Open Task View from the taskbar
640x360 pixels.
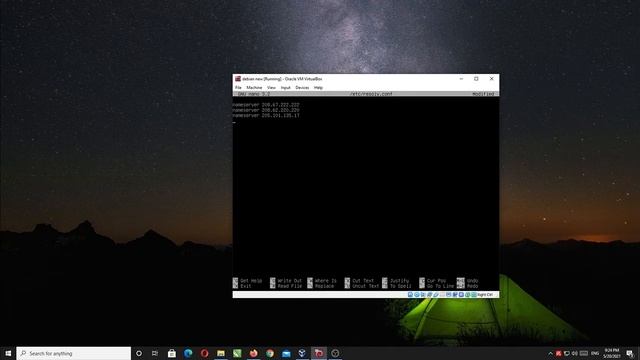click(155, 353)
